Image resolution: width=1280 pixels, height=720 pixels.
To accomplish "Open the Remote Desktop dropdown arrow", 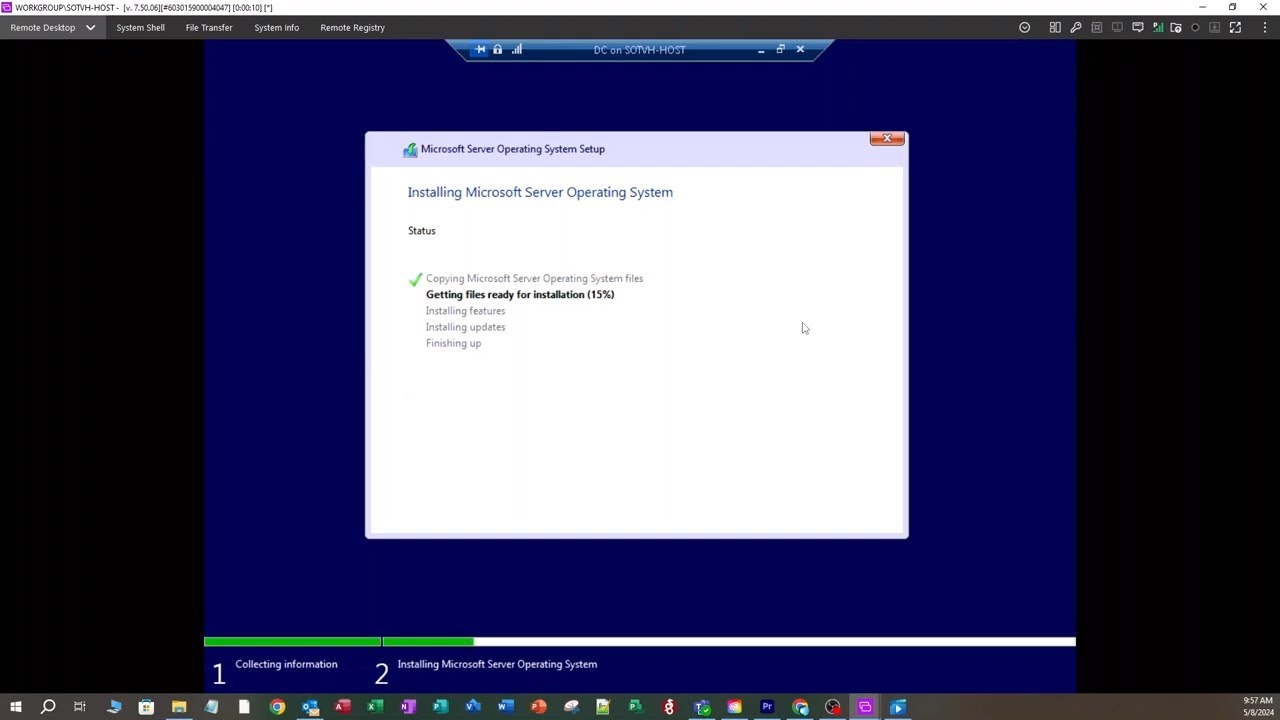I will click(x=90, y=28).
